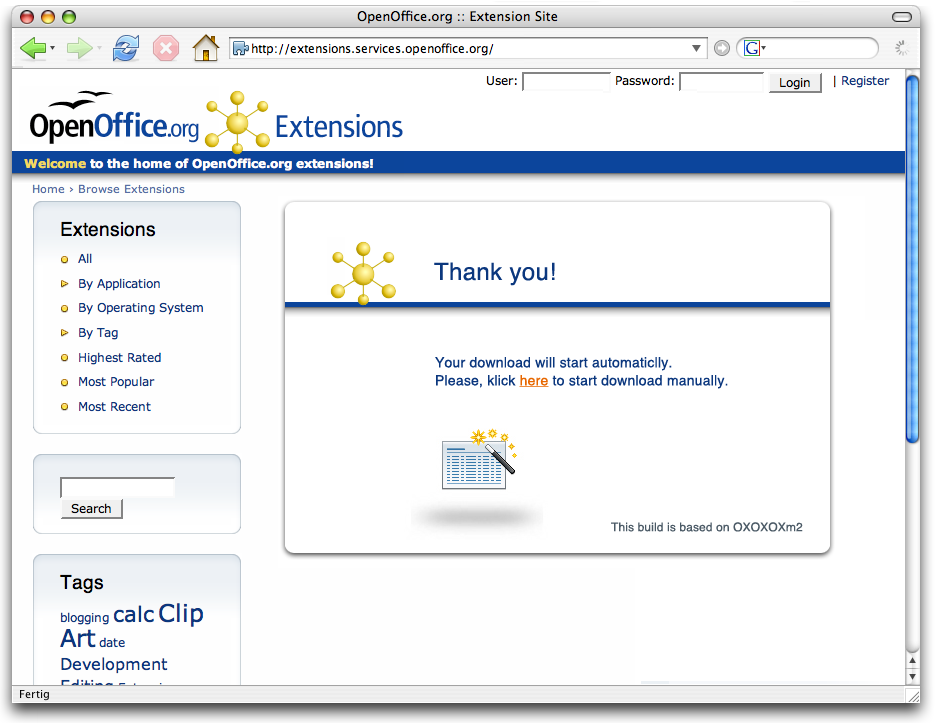Screen dimensions: 936x725
Task: Open the Most Popular extensions list
Action: 116,382
